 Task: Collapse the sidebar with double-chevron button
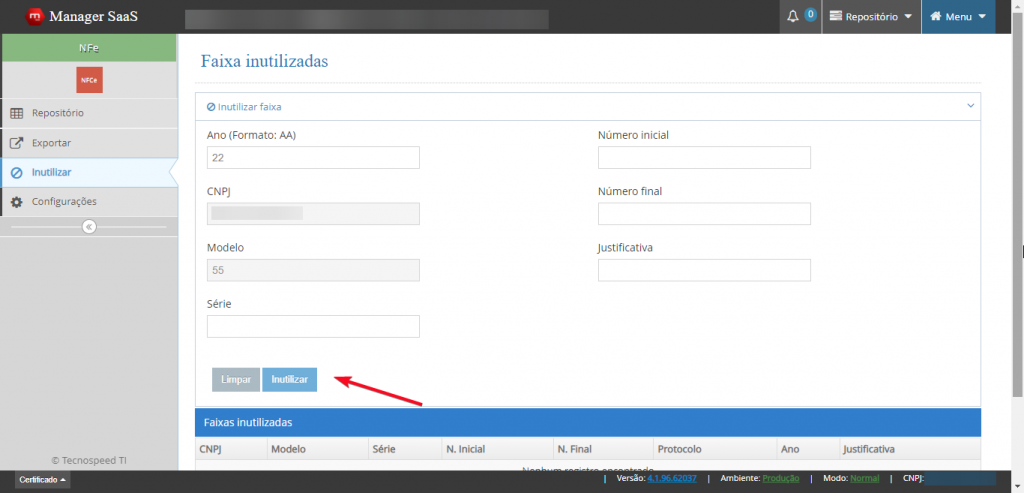coord(89,227)
